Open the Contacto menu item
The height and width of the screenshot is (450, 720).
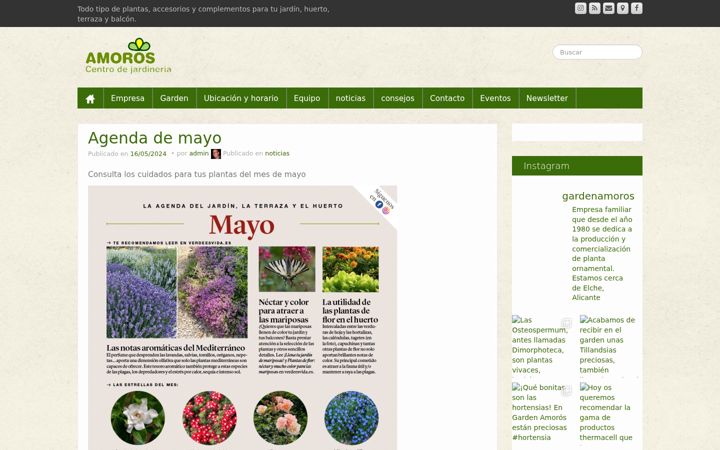pos(447,98)
